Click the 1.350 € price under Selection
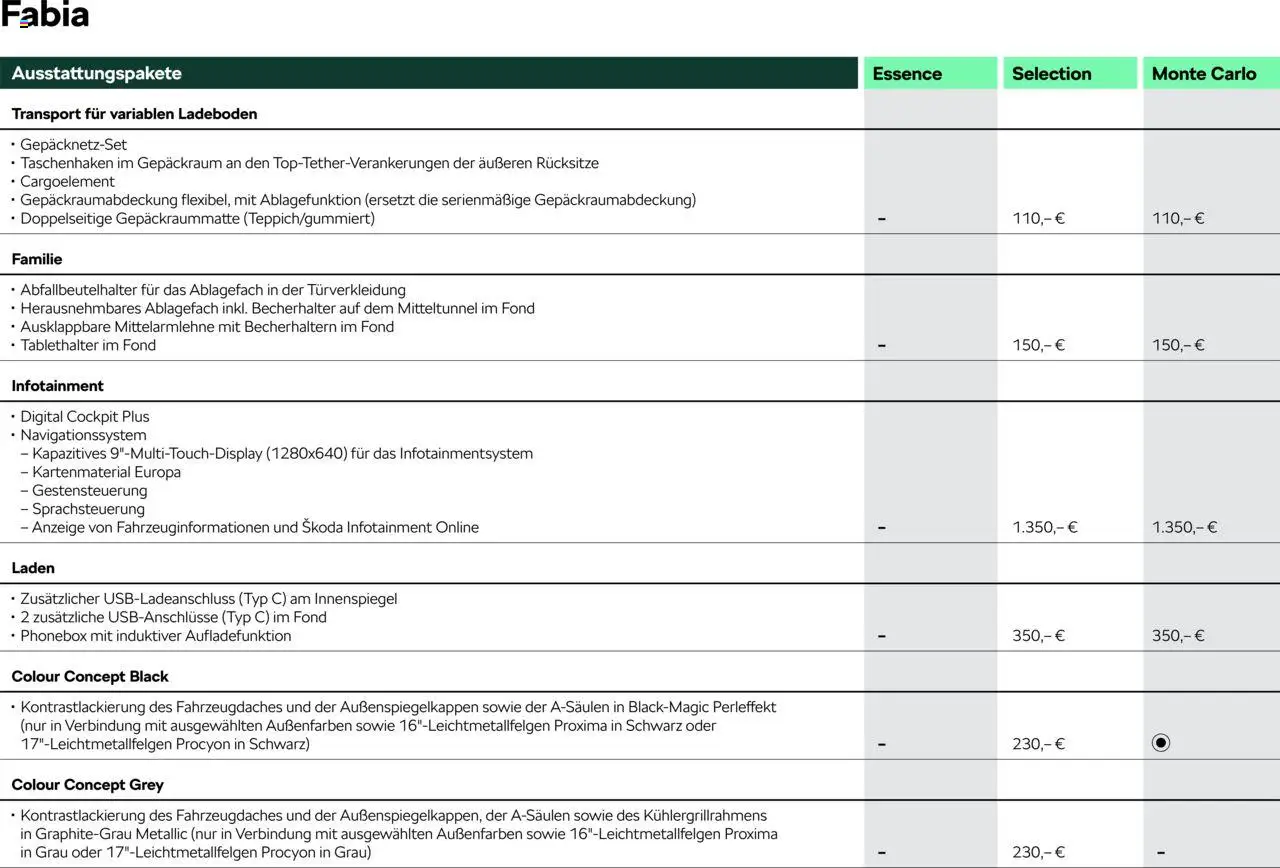The image size is (1280, 868). coord(1044,527)
